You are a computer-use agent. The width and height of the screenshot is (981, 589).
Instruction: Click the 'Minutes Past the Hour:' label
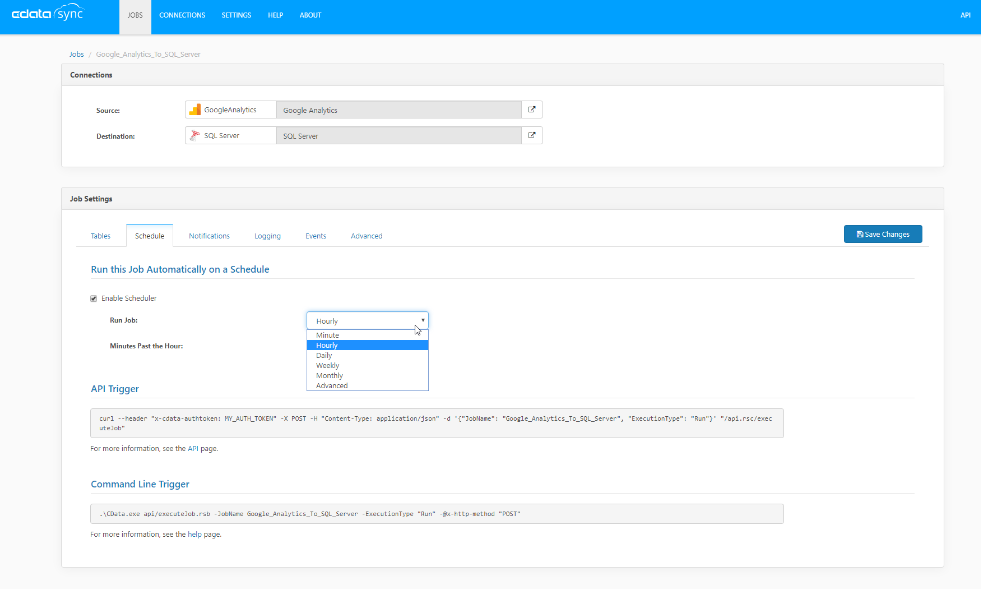[x=146, y=346]
